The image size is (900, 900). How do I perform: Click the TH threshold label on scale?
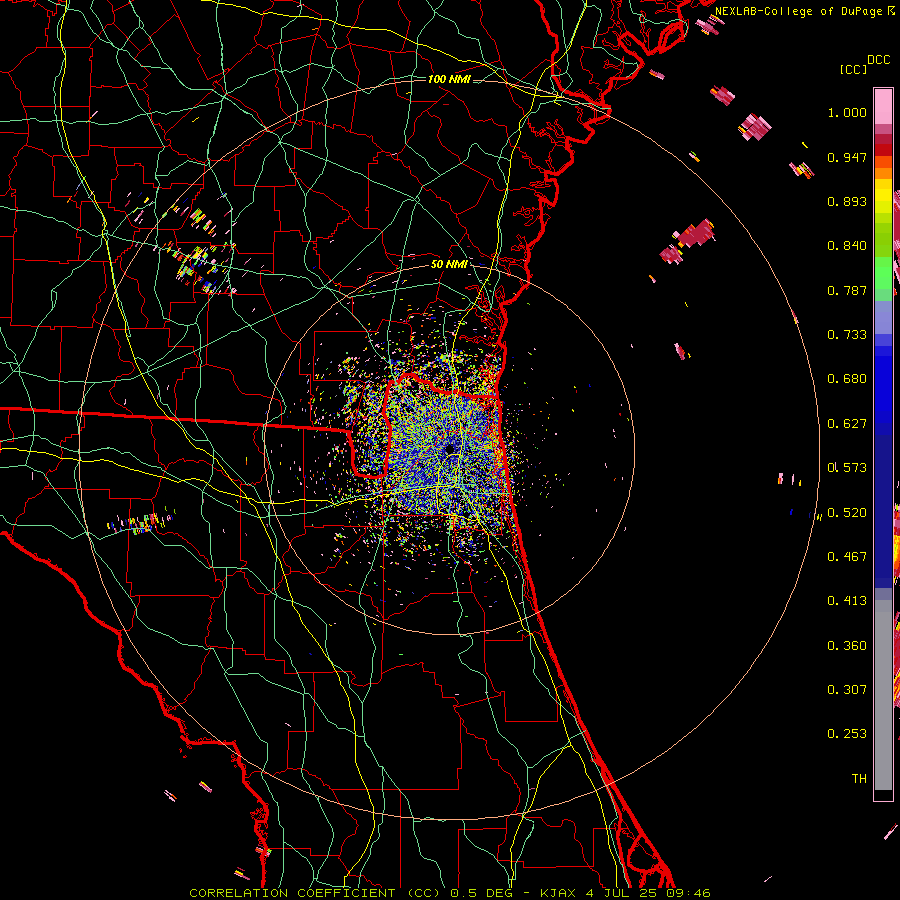[859, 779]
